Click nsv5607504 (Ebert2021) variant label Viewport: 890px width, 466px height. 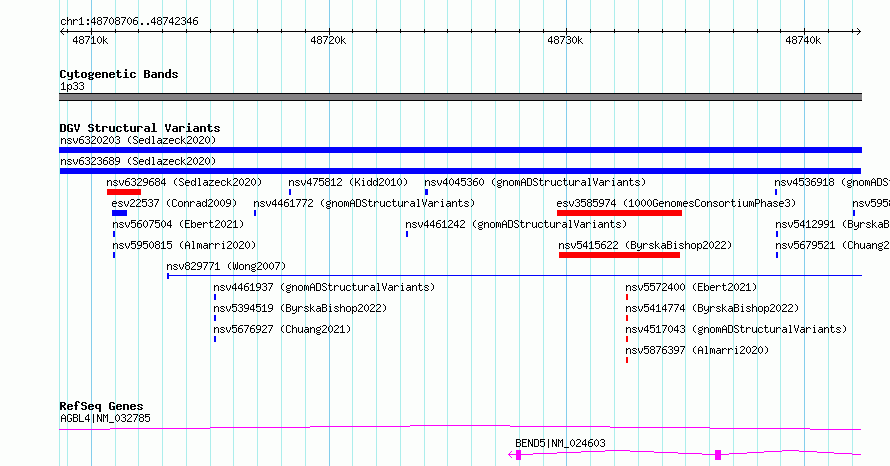178,224
